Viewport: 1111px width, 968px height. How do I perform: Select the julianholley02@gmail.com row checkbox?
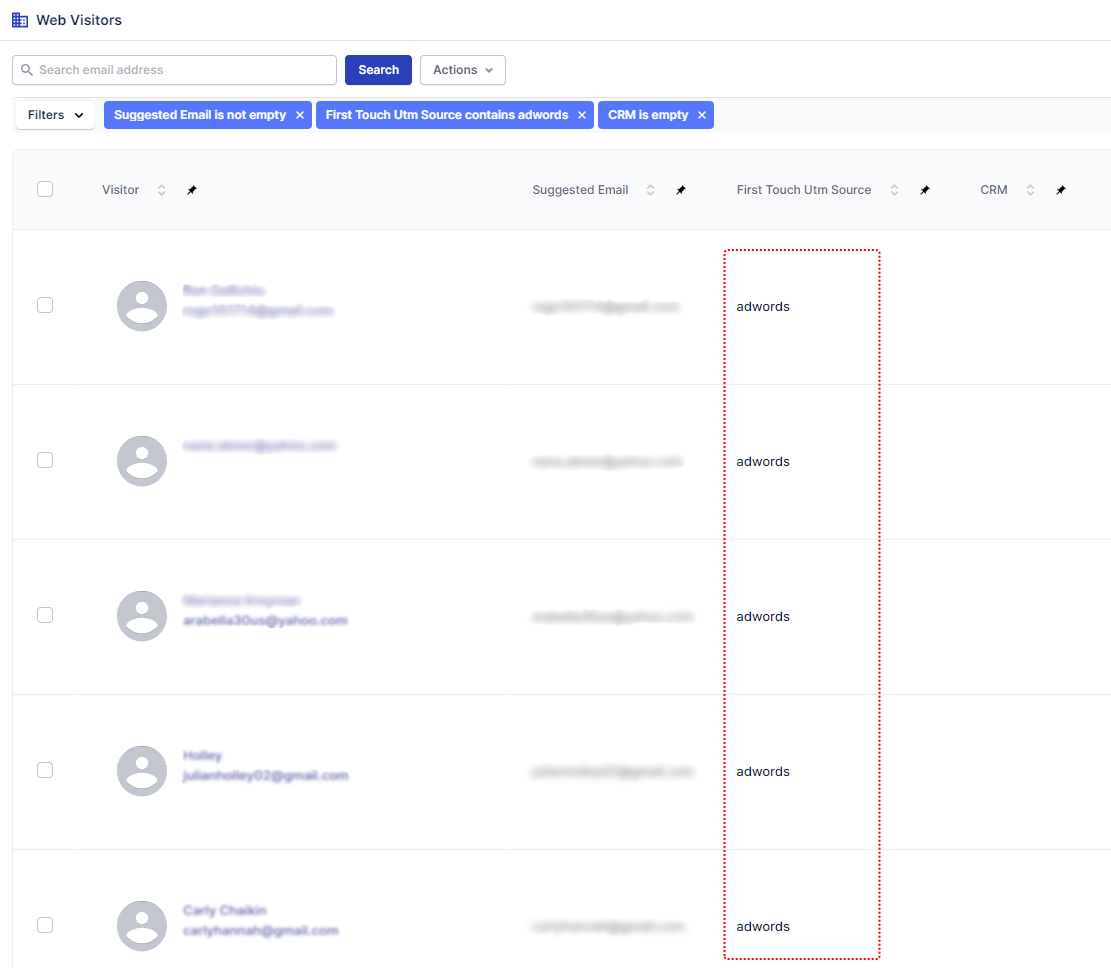45,770
